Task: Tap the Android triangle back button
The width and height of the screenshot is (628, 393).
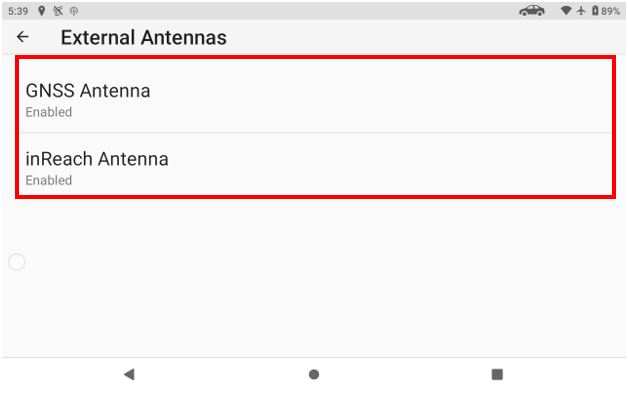Action: click(x=129, y=374)
